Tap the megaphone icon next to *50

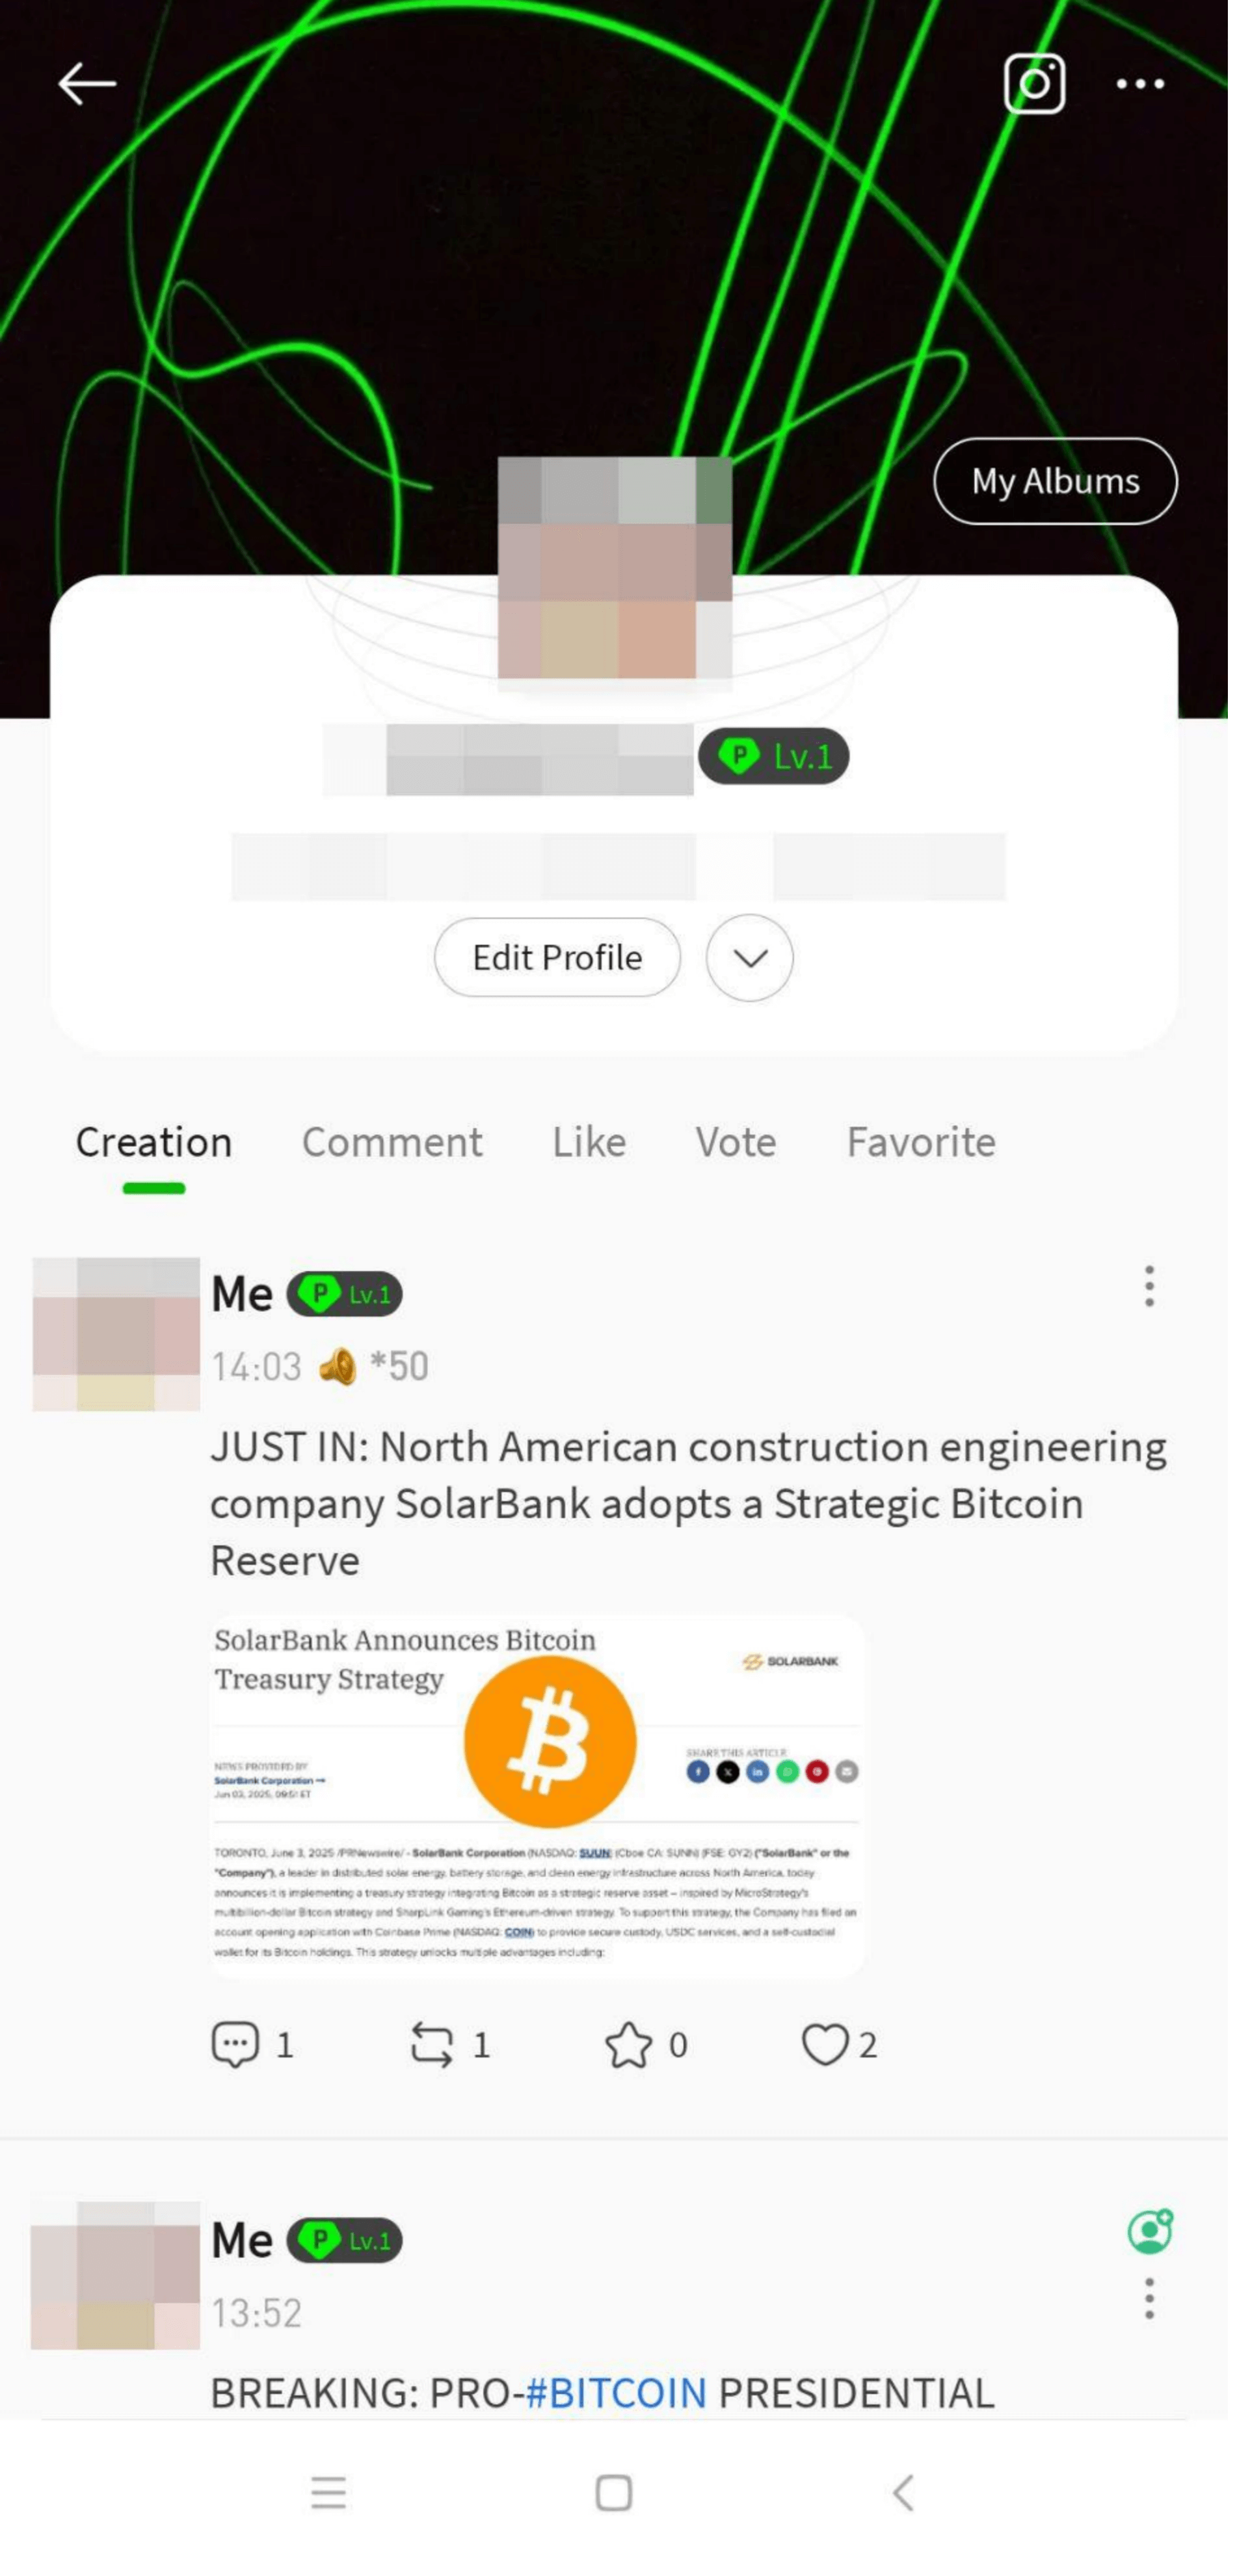(337, 1366)
